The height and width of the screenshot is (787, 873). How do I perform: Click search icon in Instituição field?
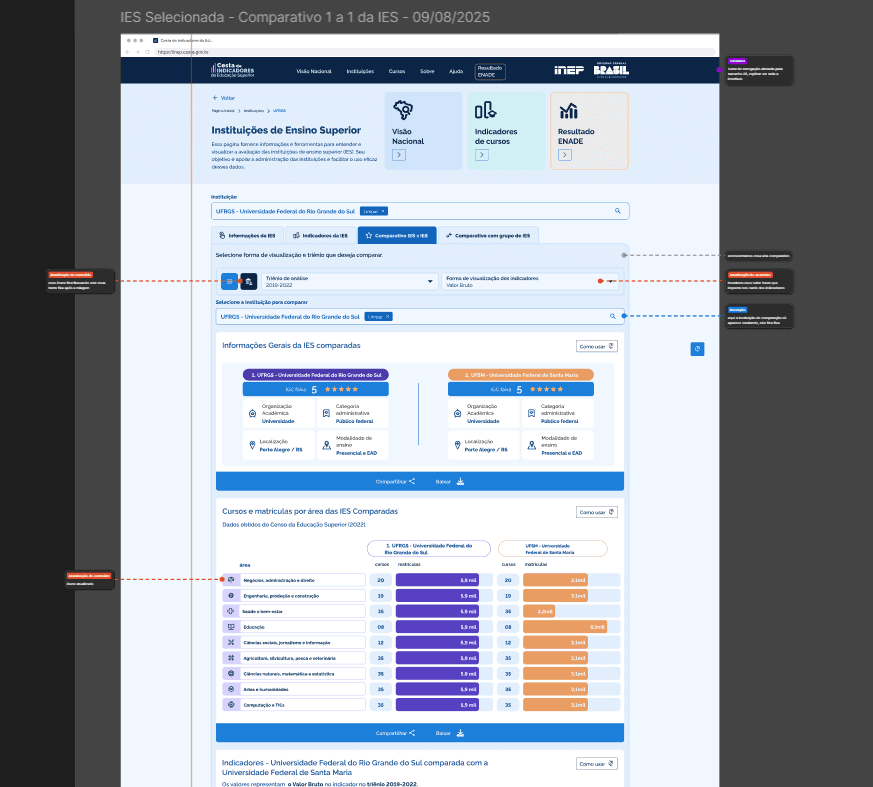coord(617,211)
